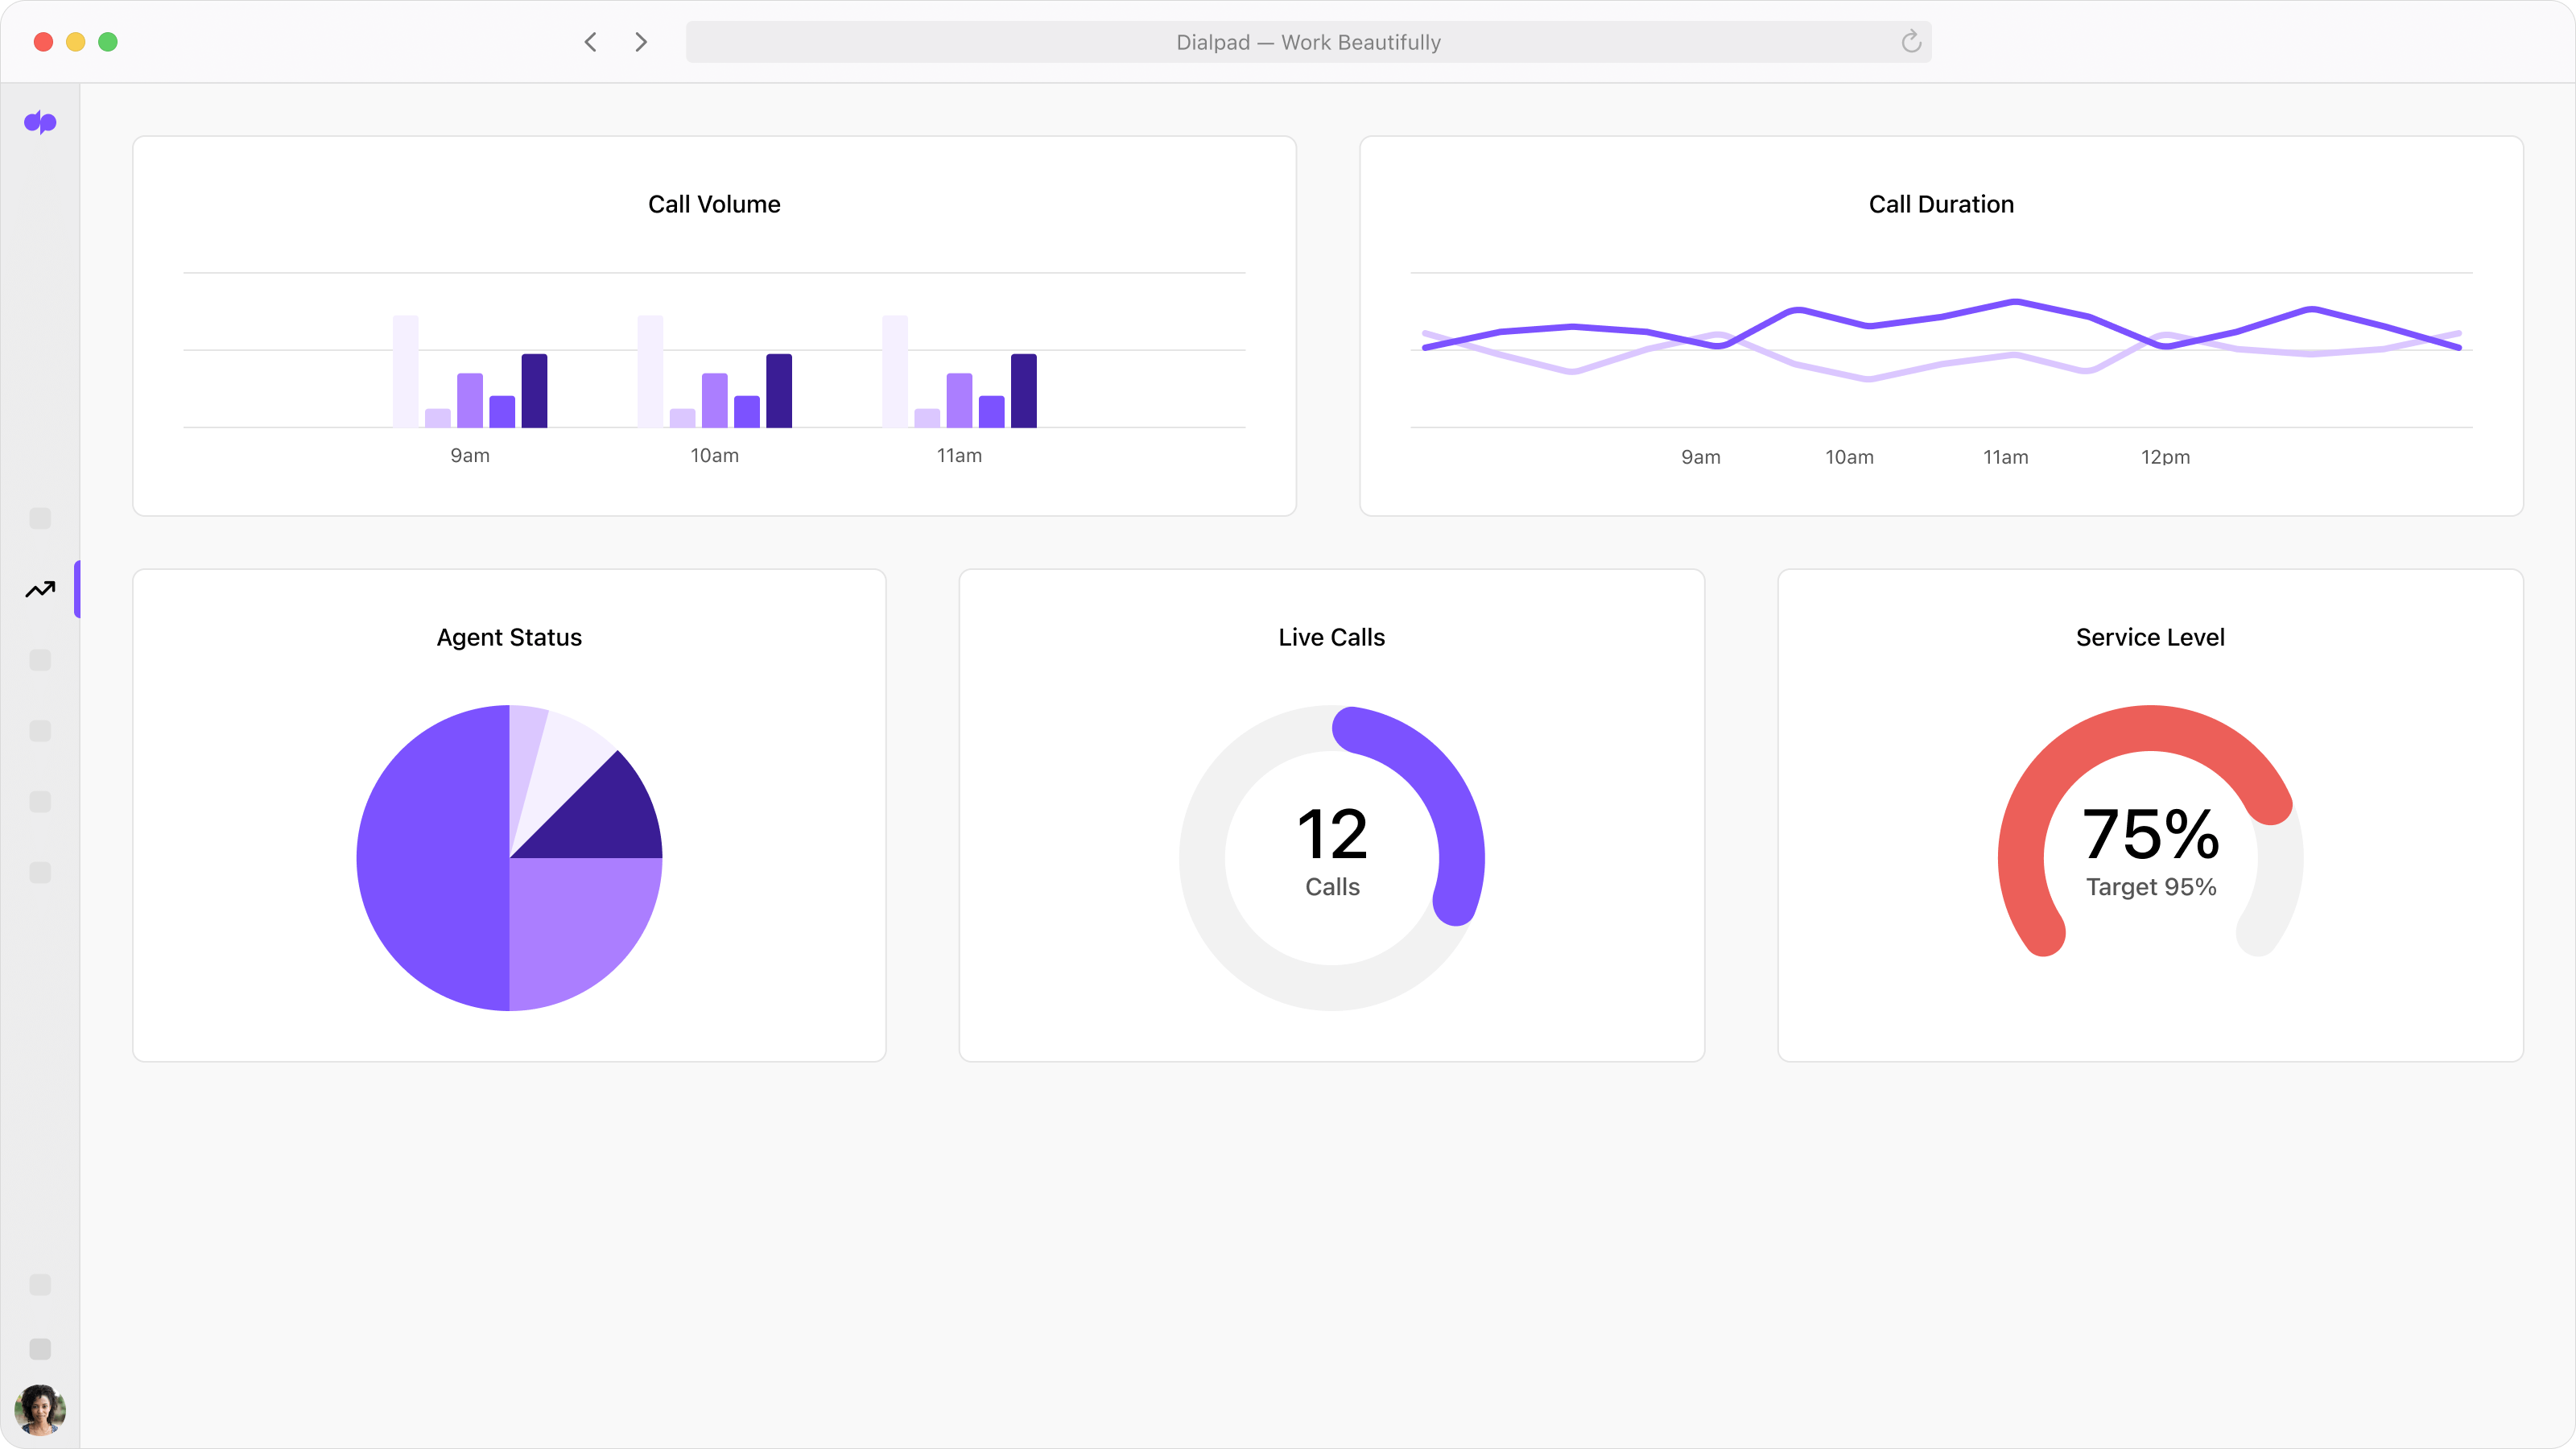Click the Dialpad logo at top of sidebar

click(40, 123)
